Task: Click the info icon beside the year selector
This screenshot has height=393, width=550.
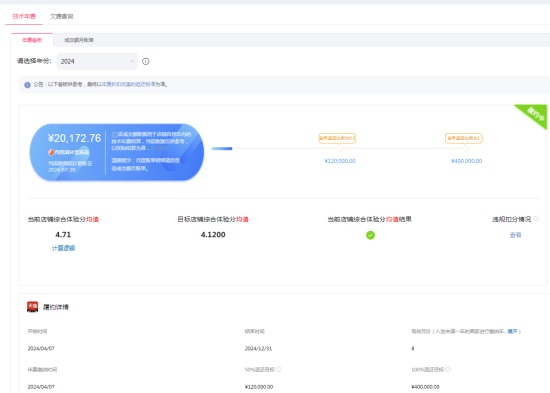Action: coord(146,61)
